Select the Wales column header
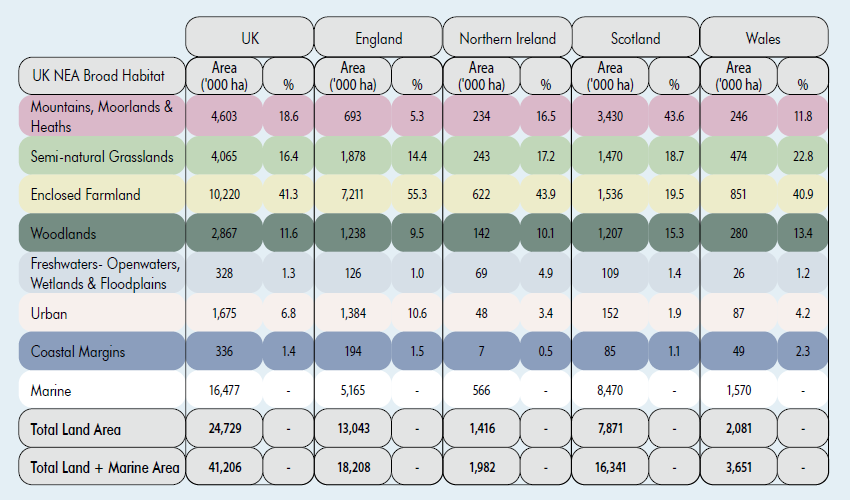 pyautogui.click(x=763, y=38)
